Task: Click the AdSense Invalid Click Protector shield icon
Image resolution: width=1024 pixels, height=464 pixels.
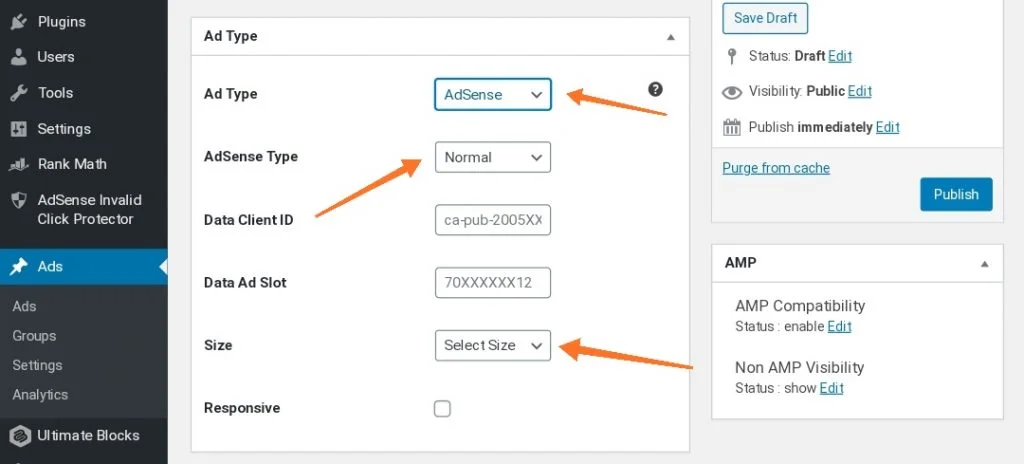Action: click(x=18, y=200)
